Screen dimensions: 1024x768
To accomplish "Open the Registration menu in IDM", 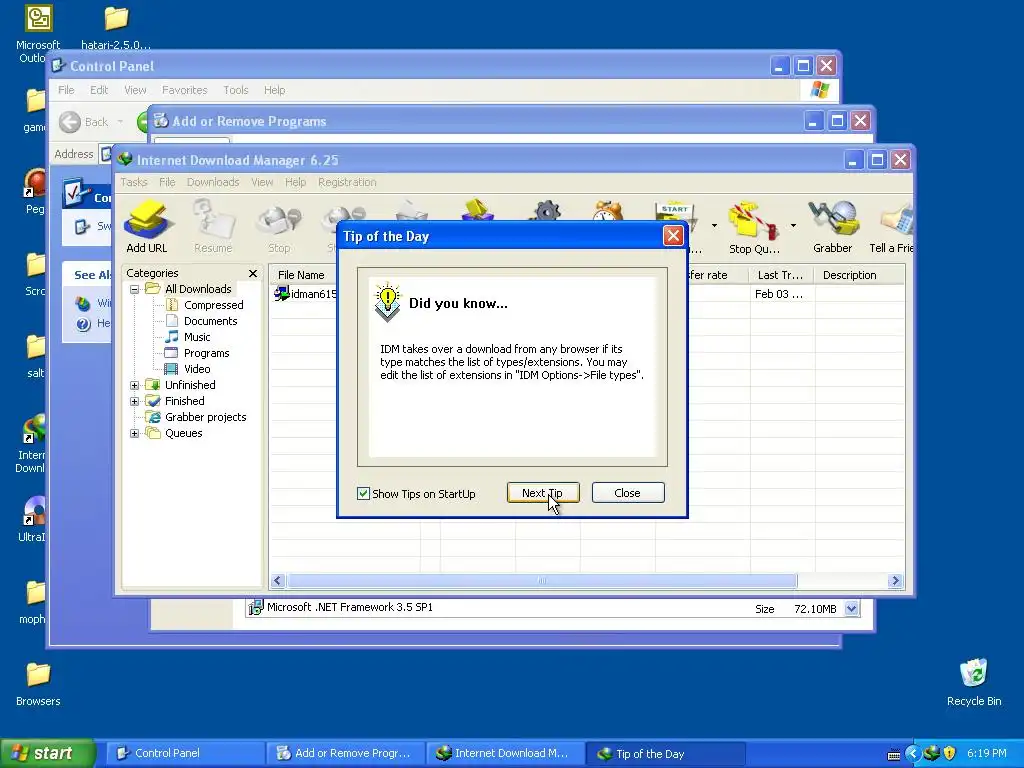I will coord(347,182).
